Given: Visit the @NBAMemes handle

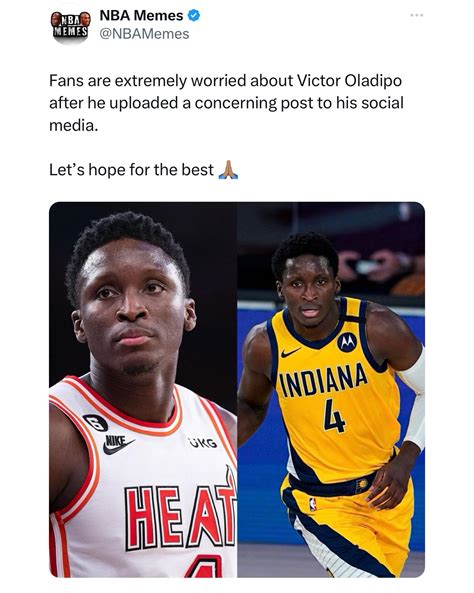Looking at the screenshot, I should 144,34.
